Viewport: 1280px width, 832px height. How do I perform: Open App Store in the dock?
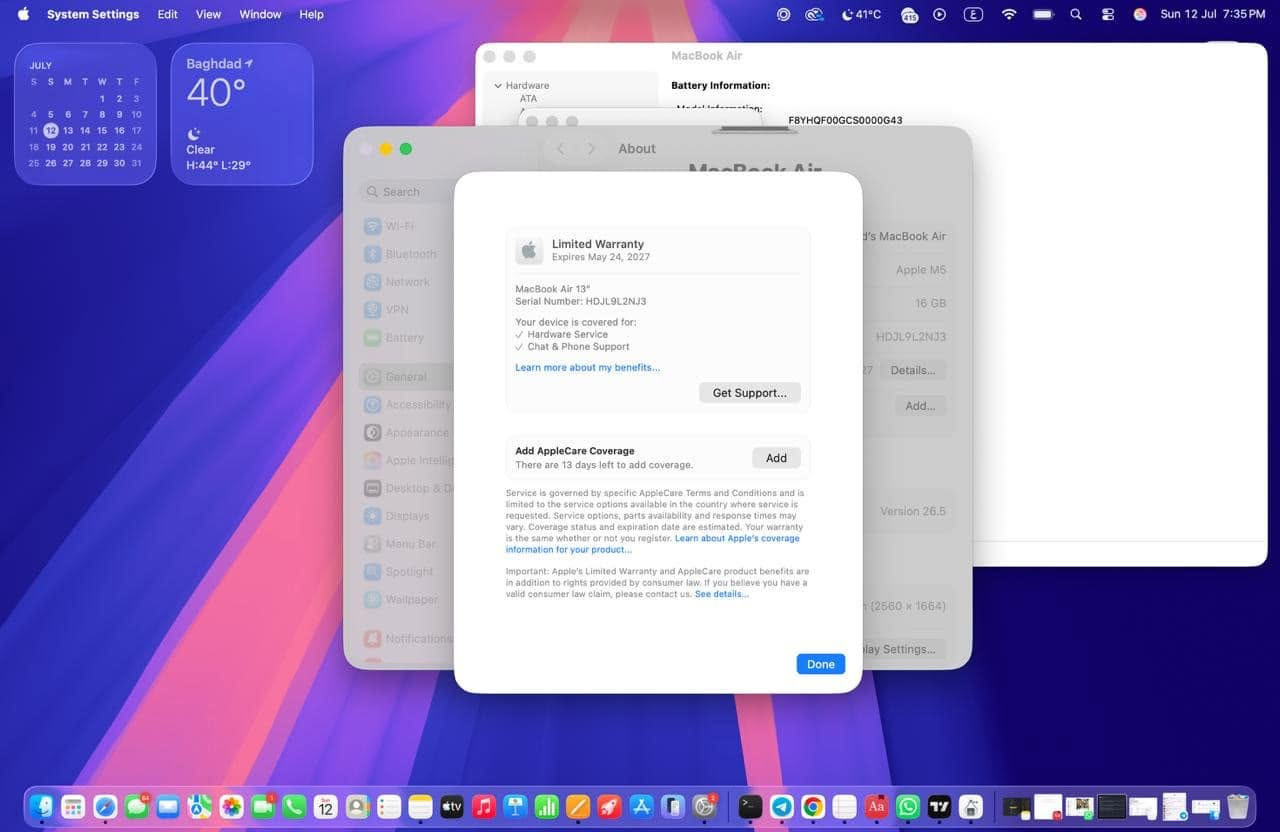642,806
